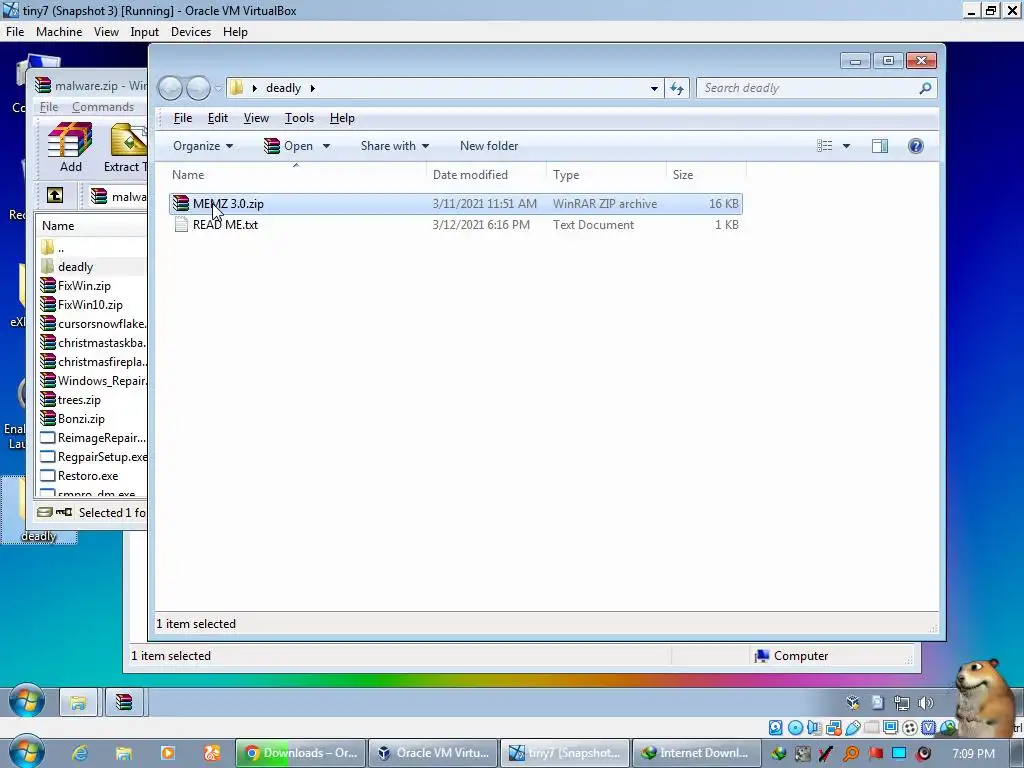This screenshot has width=1024, height=768.
Task: Click Explorer Back navigation button
Action: coord(170,88)
